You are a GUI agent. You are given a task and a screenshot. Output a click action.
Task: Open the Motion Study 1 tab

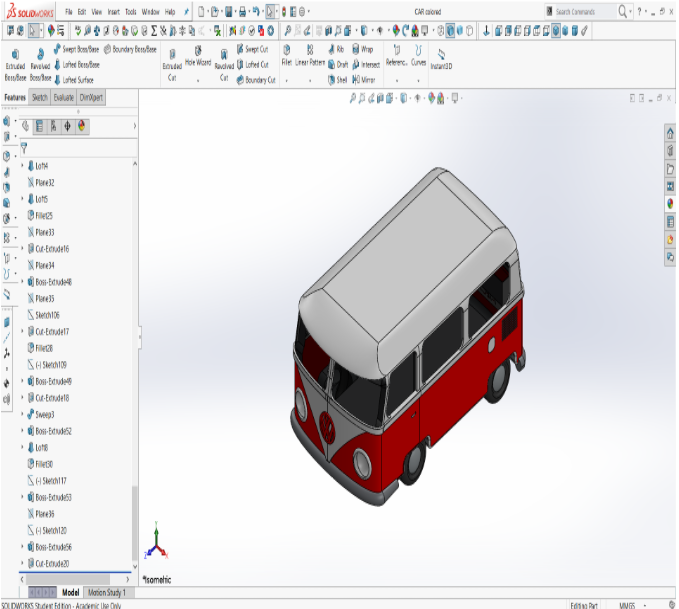[x=107, y=593]
